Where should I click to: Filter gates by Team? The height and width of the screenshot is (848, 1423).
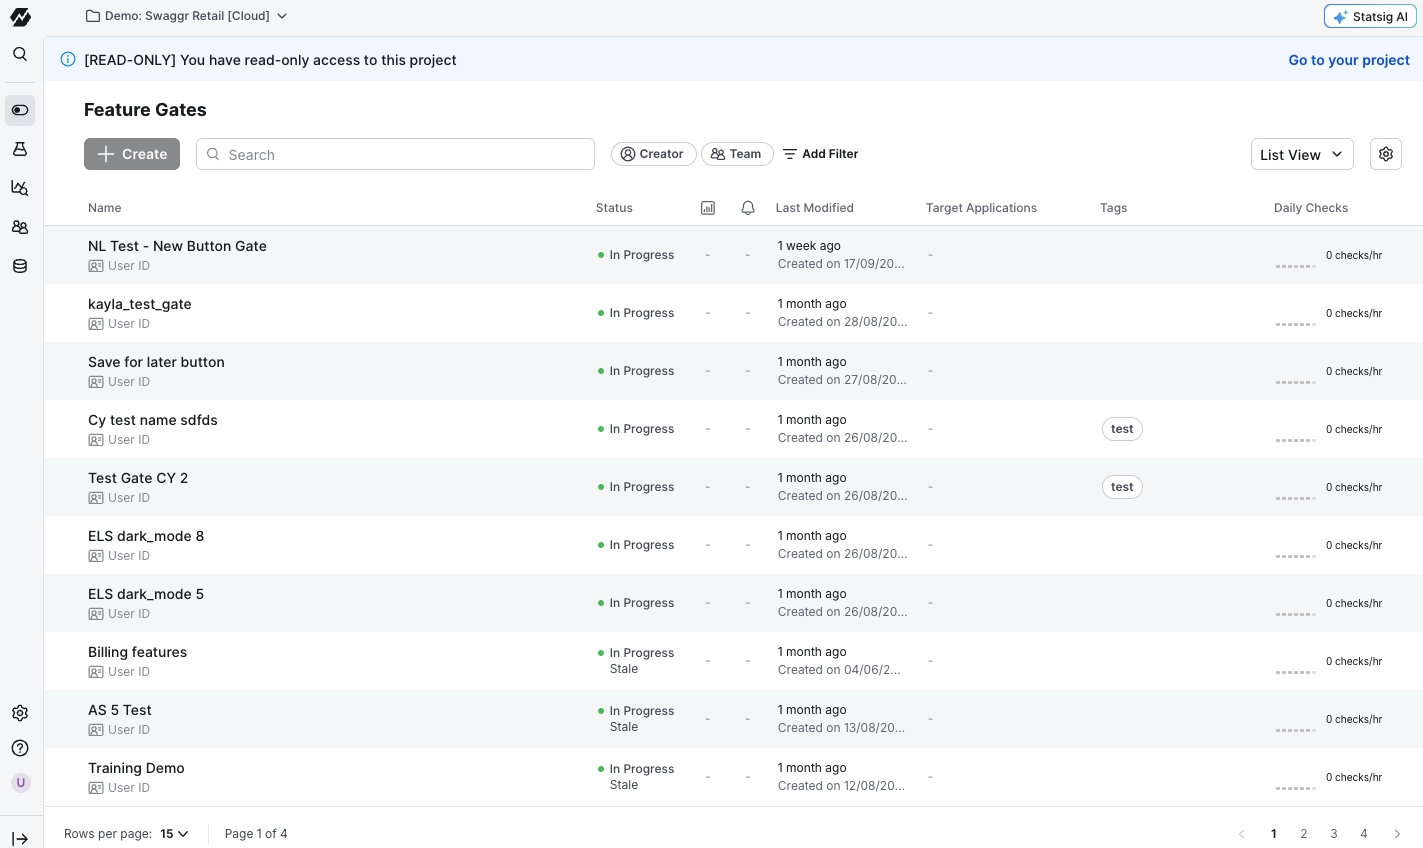tap(737, 154)
